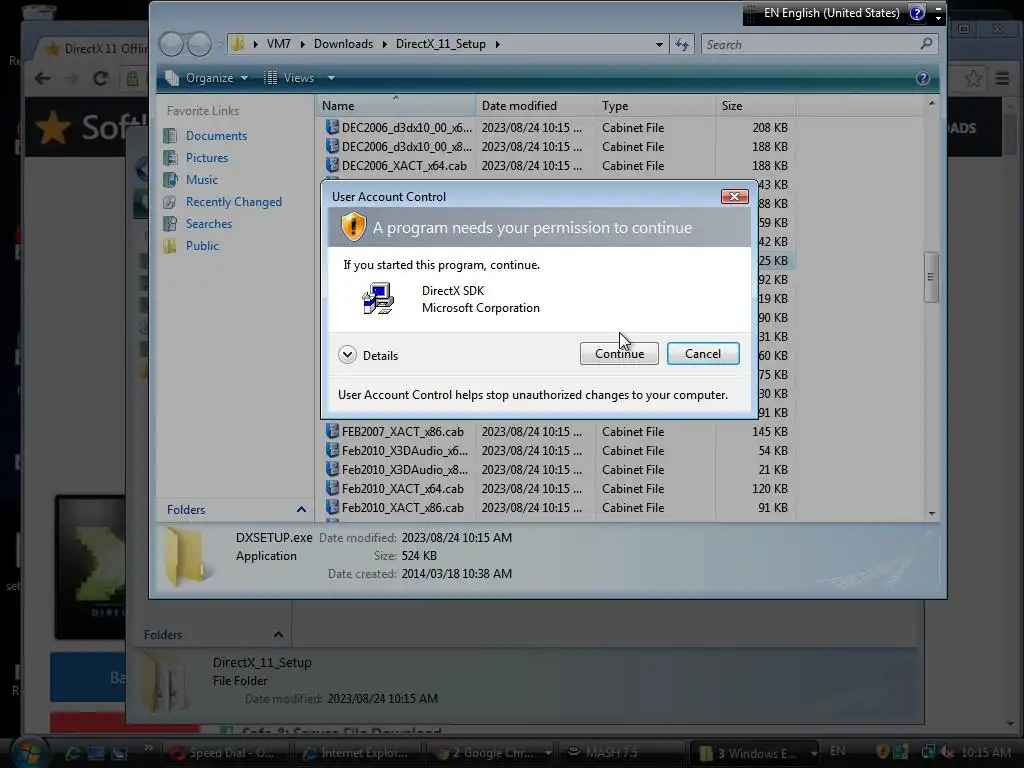The width and height of the screenshot is (1024, 768).
Task: Click the Windows Start orb
Action: (28, 752)
